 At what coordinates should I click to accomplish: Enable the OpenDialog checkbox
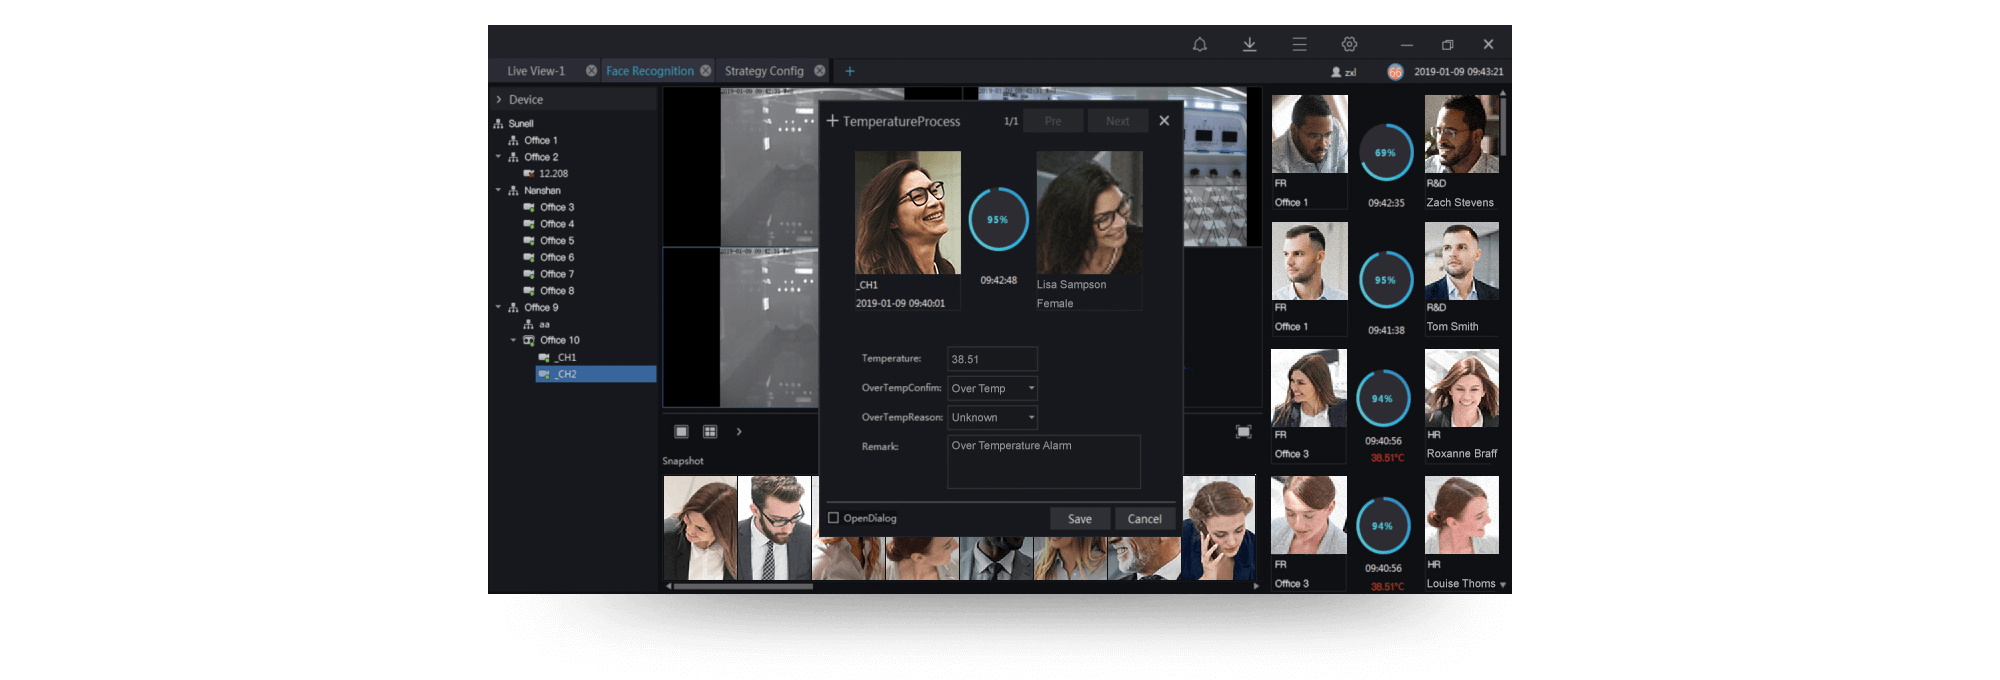coord(833,518)
